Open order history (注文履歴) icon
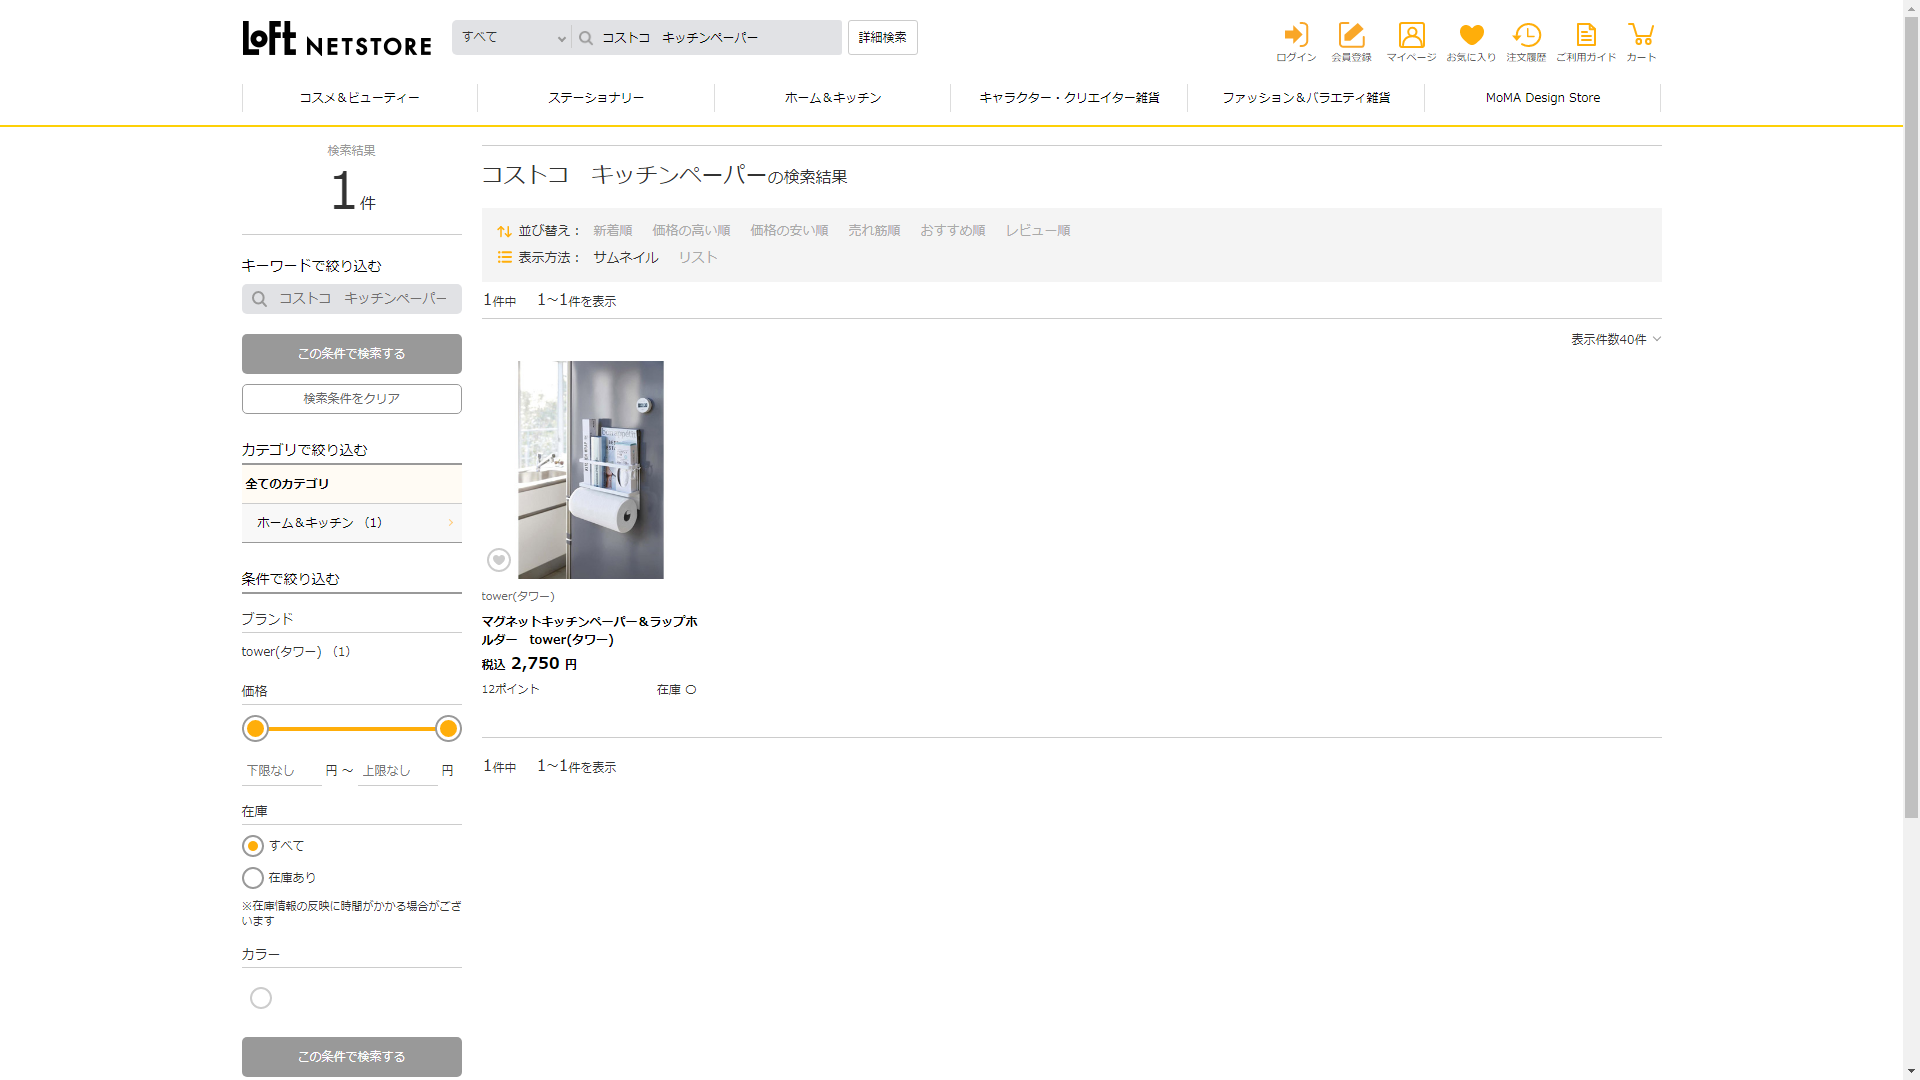Viewport: 1920px width, 1080px height. point(1526,42)
